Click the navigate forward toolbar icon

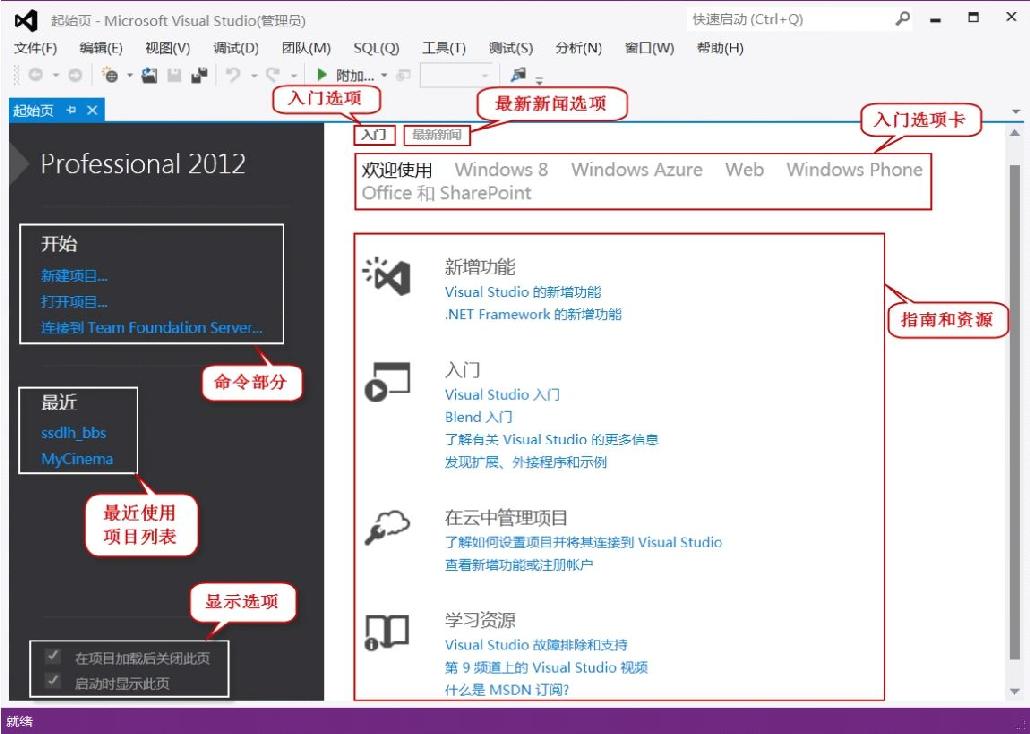pos(75,76)
